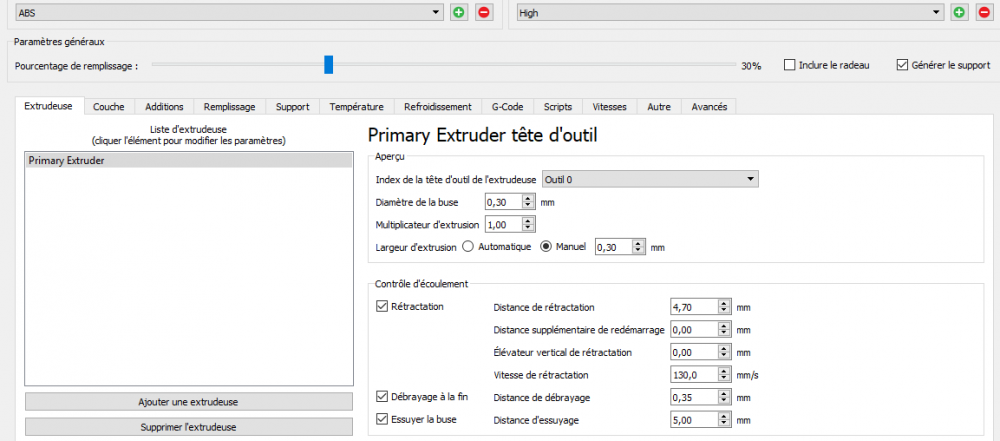The image size is (1000, 441).
Task: Click red minus icon beside High dropdown
Action: [984, 12]
